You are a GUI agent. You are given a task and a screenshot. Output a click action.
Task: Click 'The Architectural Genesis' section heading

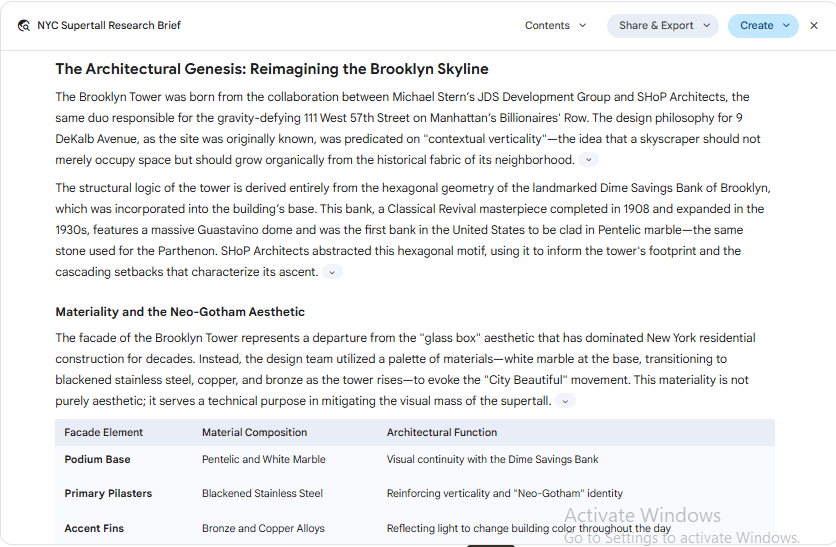[x=272, y=69]
